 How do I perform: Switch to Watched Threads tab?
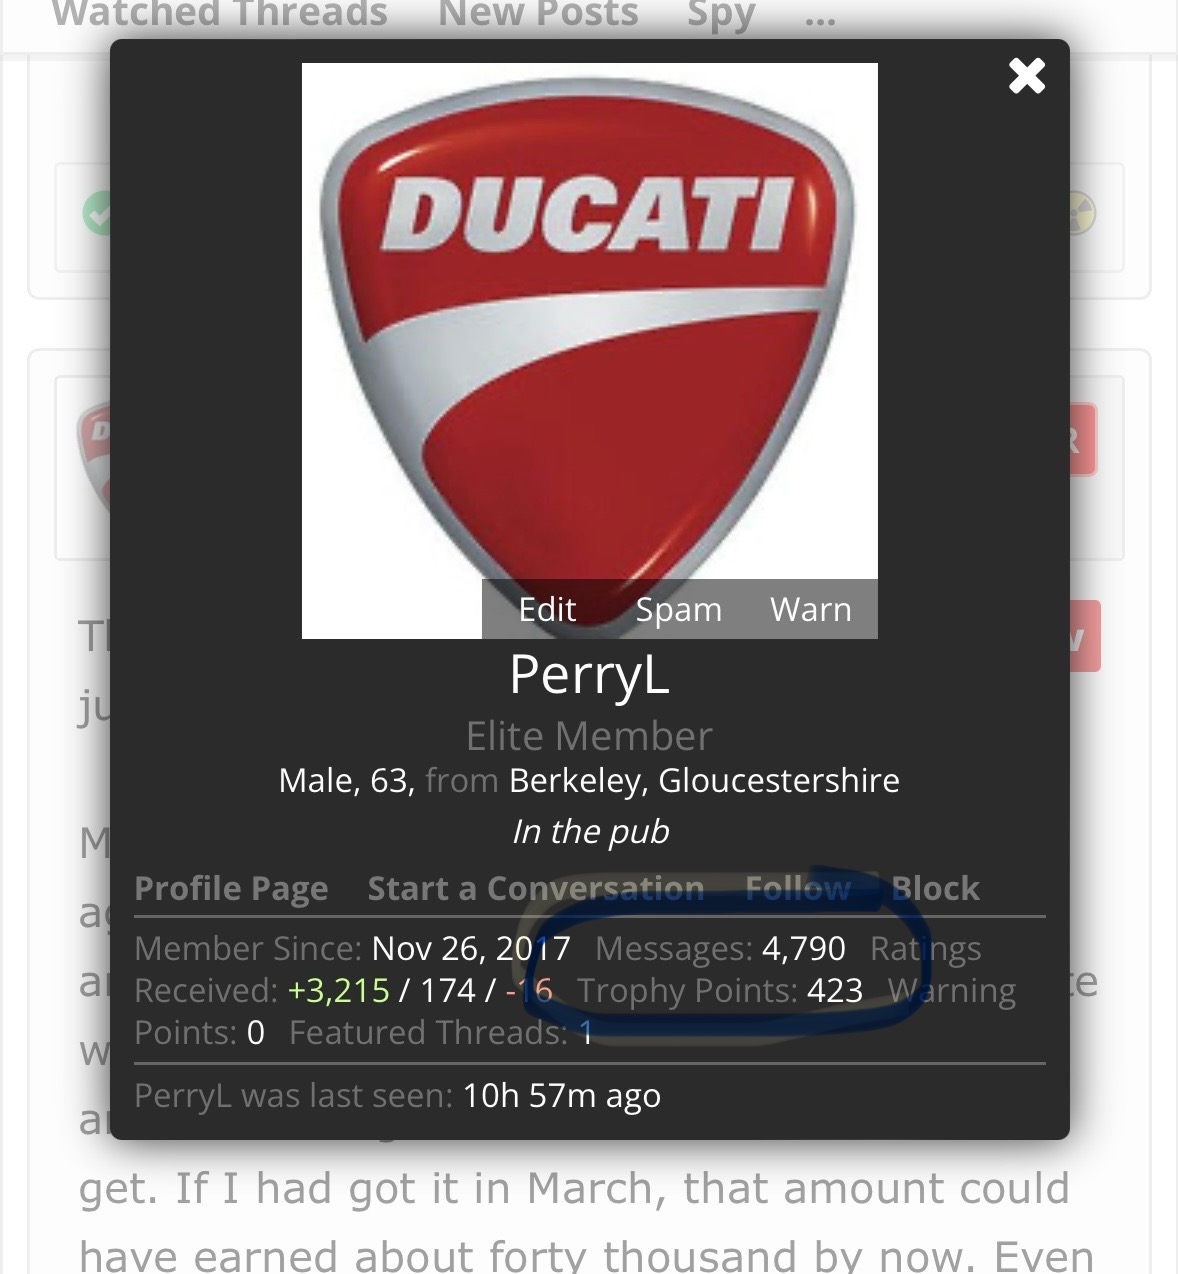tap(219, 14)
